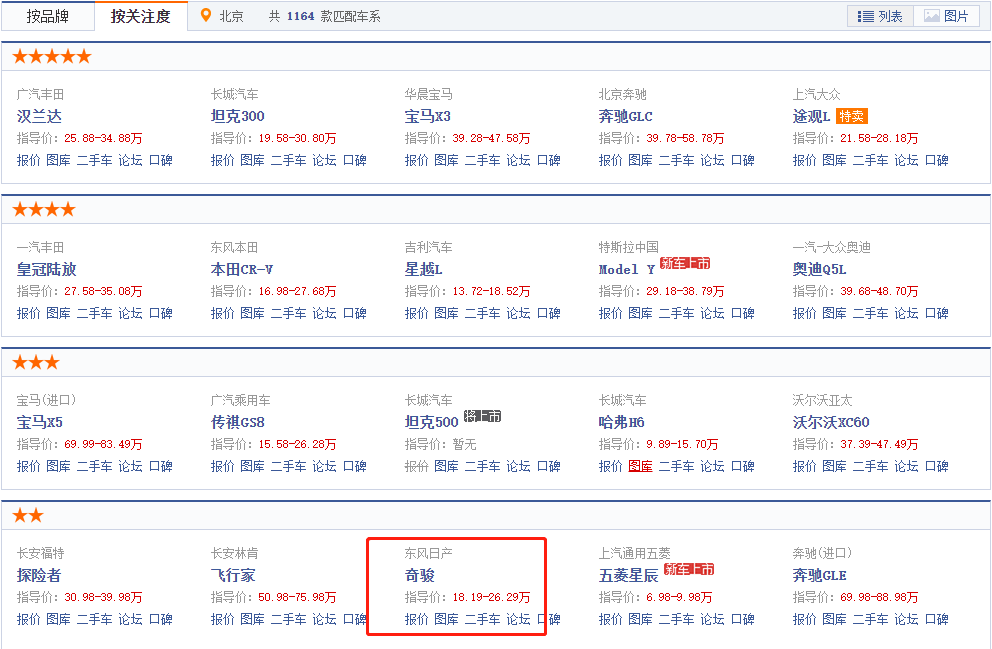Click 口碑 under 奔驰GLE
The height and width of the screenshot is (649, 992).
tap(936, 620)
